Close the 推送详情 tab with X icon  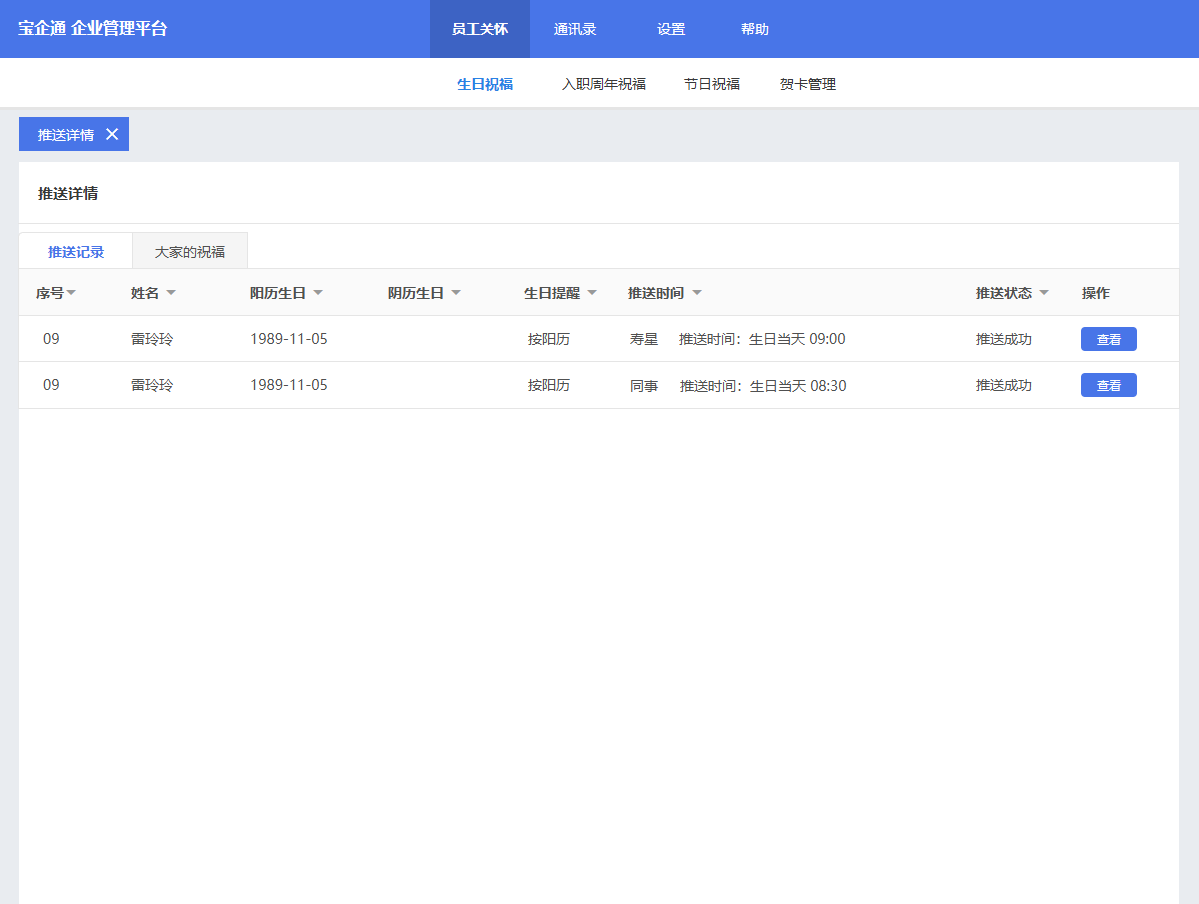pos(112,135)
